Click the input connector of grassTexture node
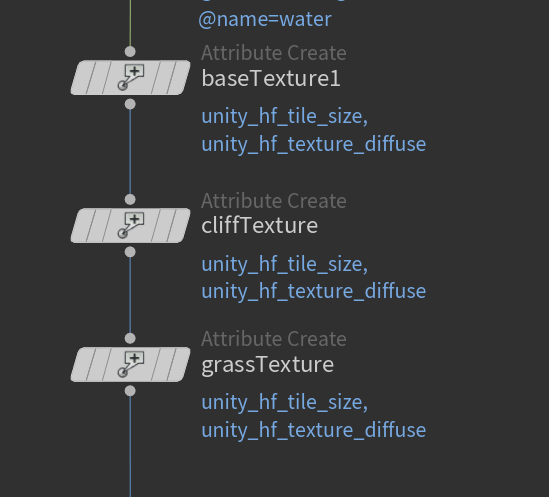Image resolution: width=549 pixels, height=497 pixels. point(130,338)
